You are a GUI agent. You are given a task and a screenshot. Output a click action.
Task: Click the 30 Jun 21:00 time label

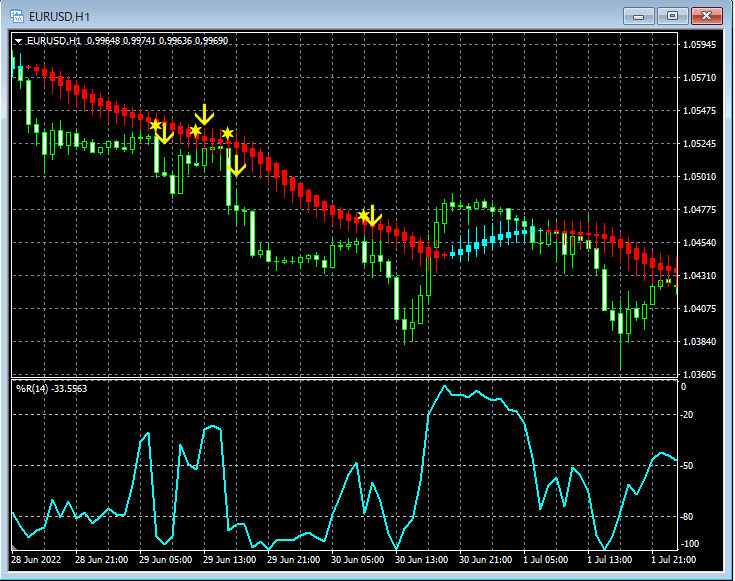point(486,559)
